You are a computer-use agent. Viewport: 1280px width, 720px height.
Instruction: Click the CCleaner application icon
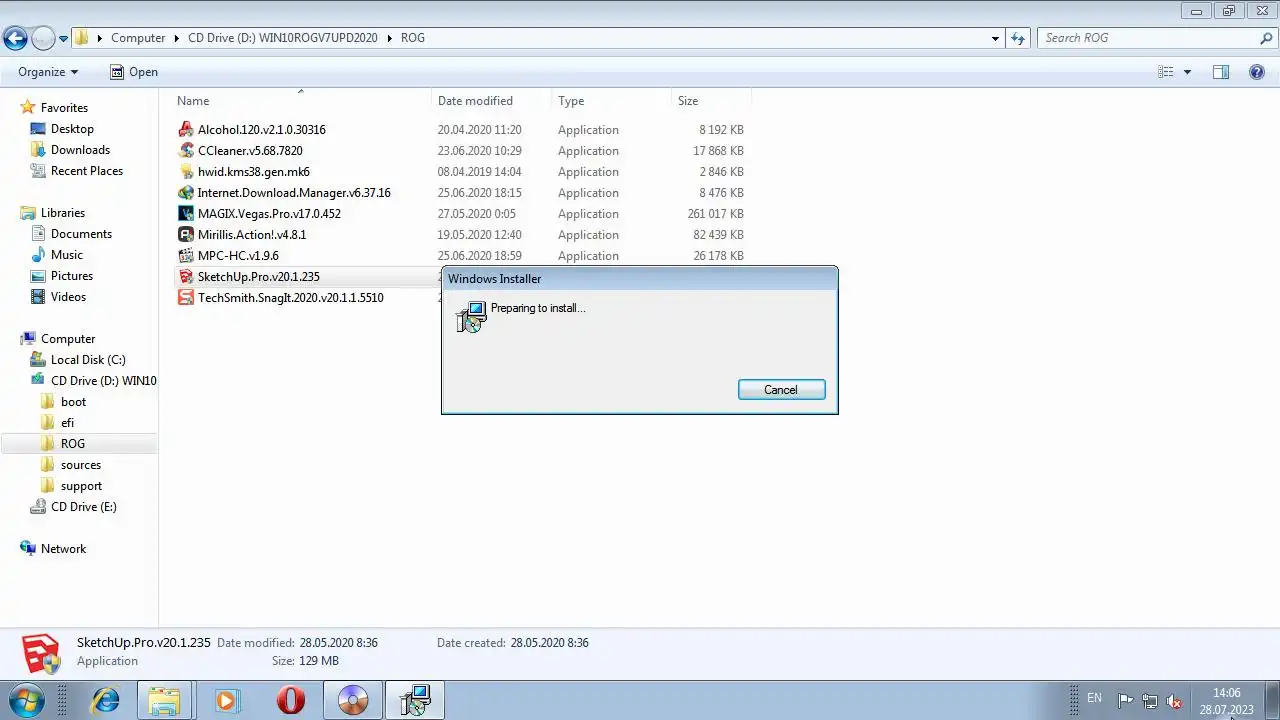coord(186,150)
